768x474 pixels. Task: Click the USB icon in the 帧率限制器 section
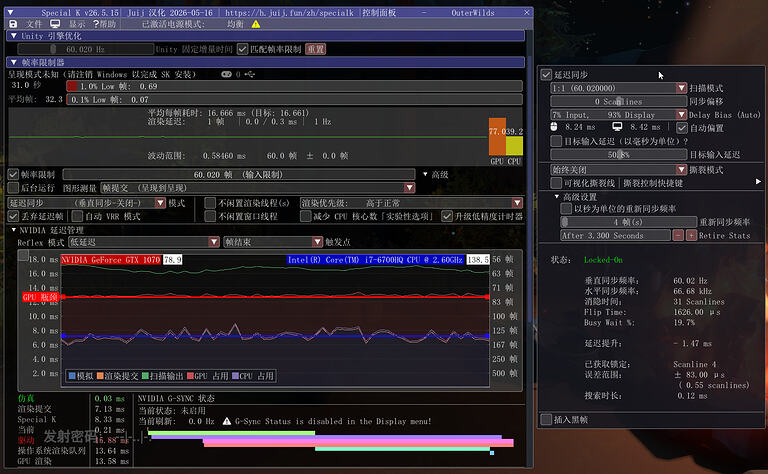250,74
